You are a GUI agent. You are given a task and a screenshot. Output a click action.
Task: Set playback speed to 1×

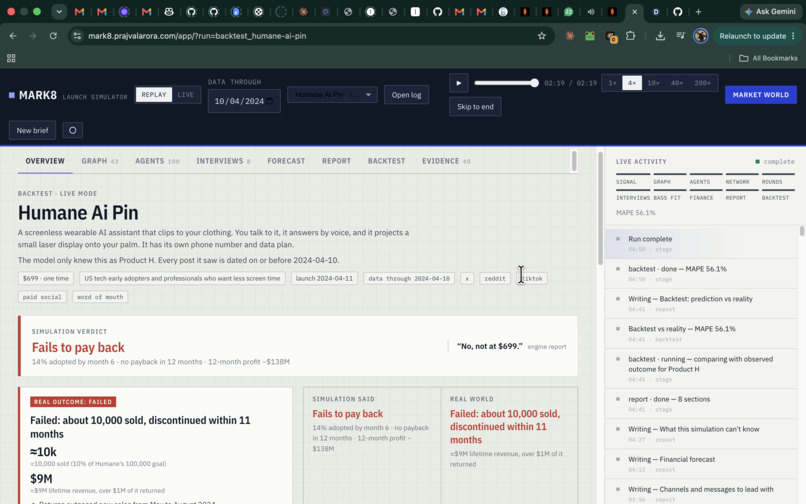click(612, 83)
